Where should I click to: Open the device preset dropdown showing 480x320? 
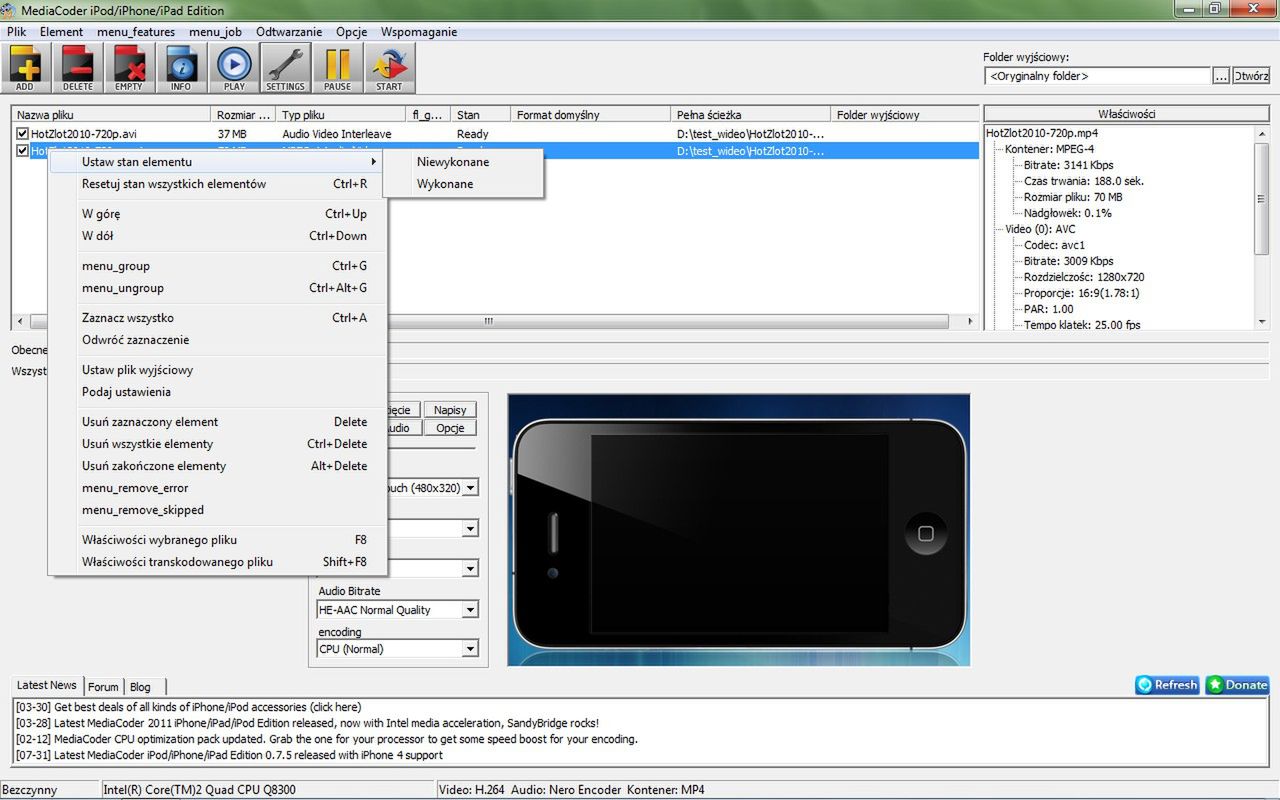tap(470, 488)
